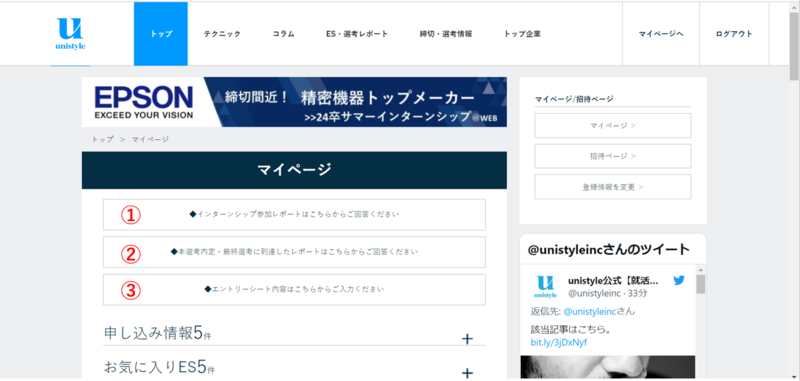Open ES・選考レポート in the navigation
This screenshot has width=800, height=381.
[x=357, y=34]
